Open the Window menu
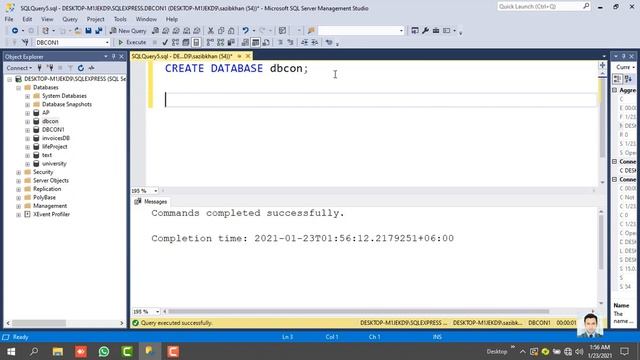 (146, 19)
